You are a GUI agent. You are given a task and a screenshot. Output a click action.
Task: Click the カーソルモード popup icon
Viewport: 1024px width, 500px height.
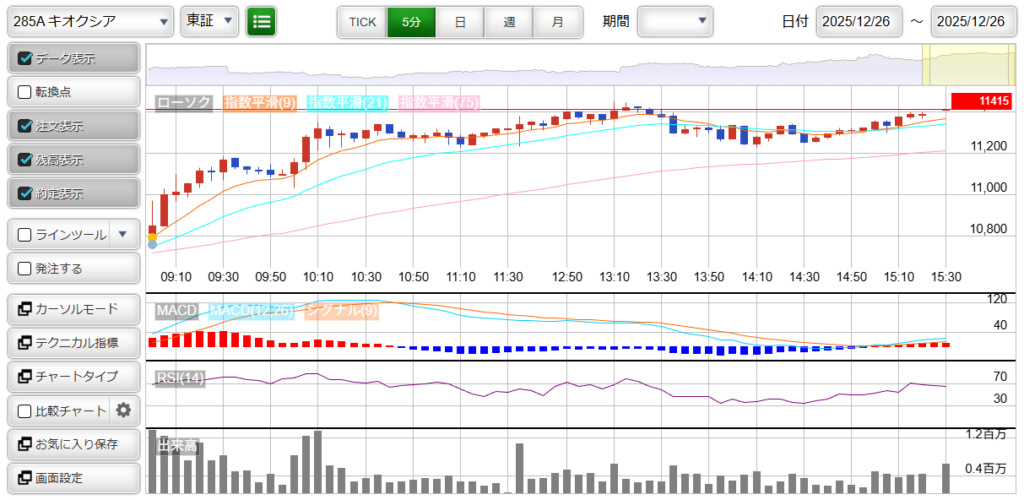[x=23, y=309]
